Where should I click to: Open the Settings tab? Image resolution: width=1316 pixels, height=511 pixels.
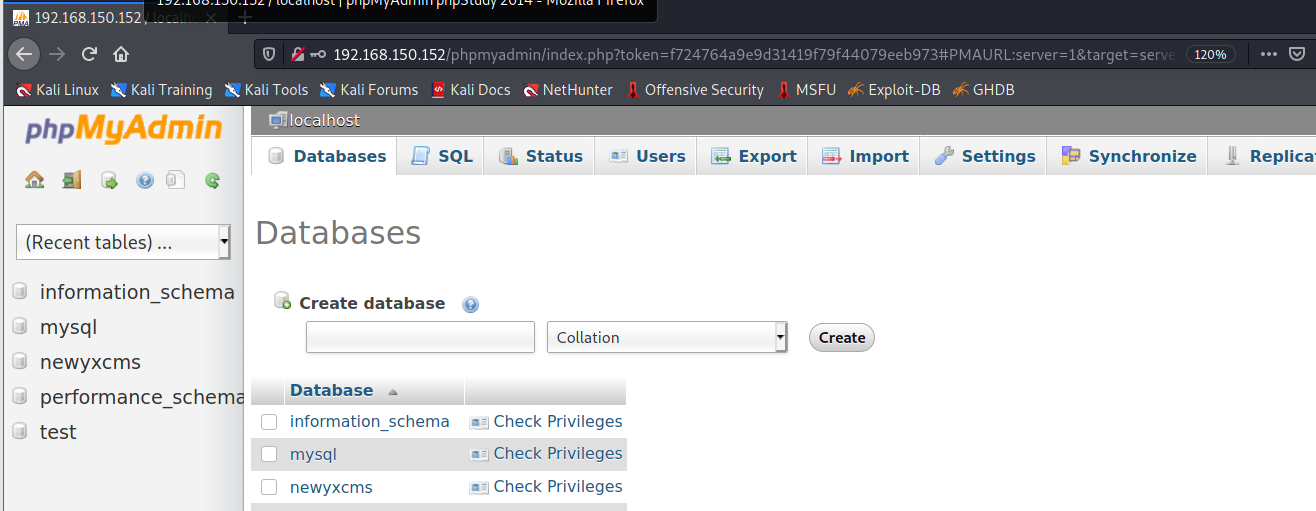pyautogui.click(x=984, y=157)
